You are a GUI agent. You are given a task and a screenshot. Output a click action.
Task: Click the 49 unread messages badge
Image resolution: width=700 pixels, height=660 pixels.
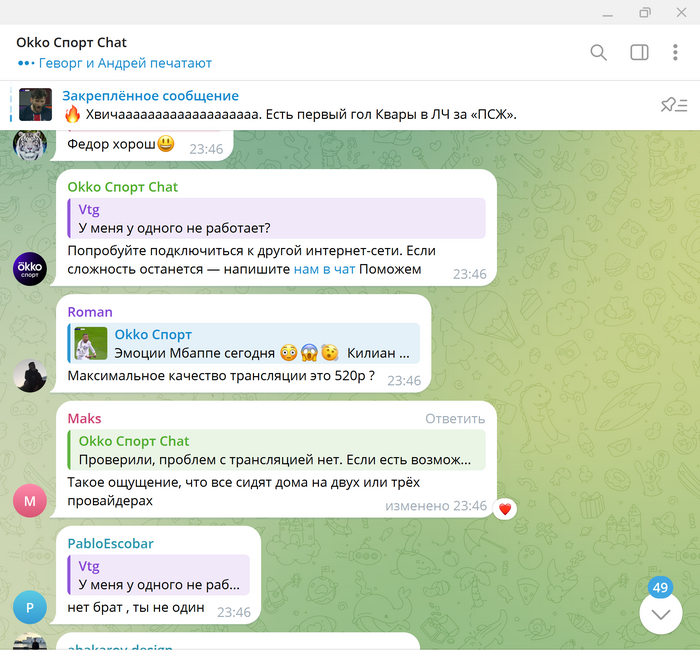pyautogui.click(x=661, y=587)
